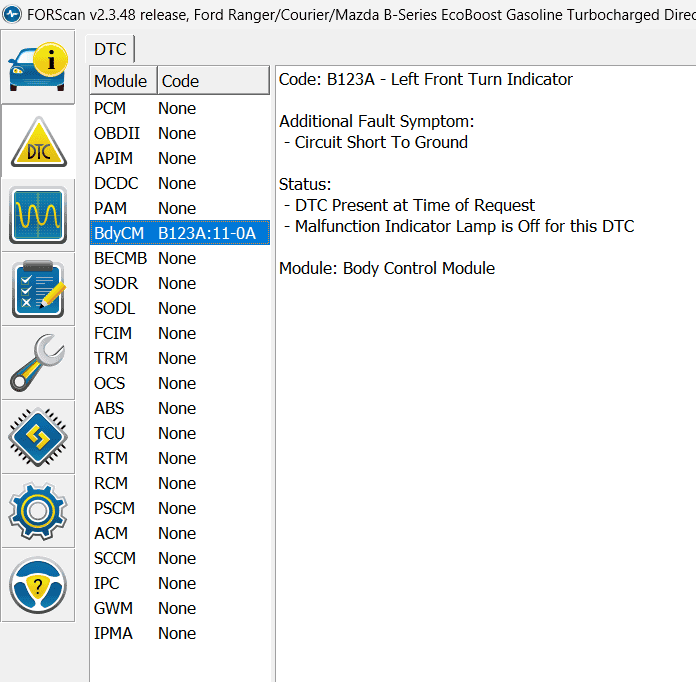Screen dimensions: 696x682
Task: Open the oscilloscope dashboard sidebar icon
Action: tap(38, 215)
